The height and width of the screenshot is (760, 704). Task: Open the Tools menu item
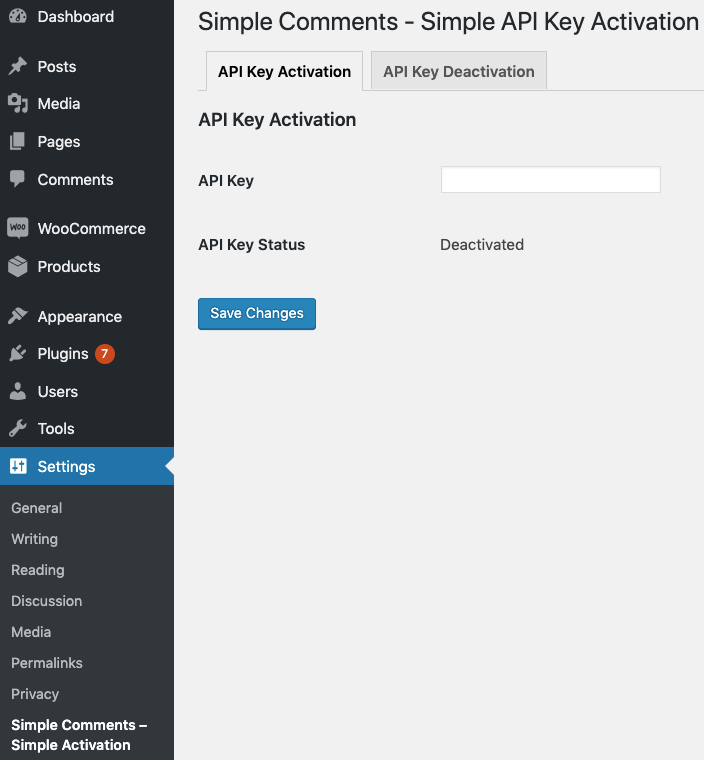(87, 428)
